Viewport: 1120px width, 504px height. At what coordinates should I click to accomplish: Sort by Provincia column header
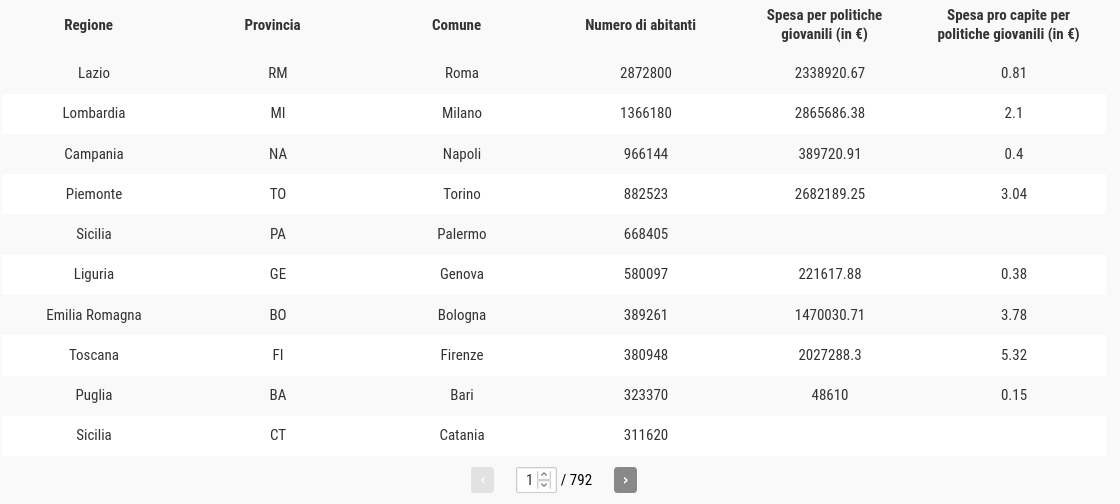(x=272, y=25)
